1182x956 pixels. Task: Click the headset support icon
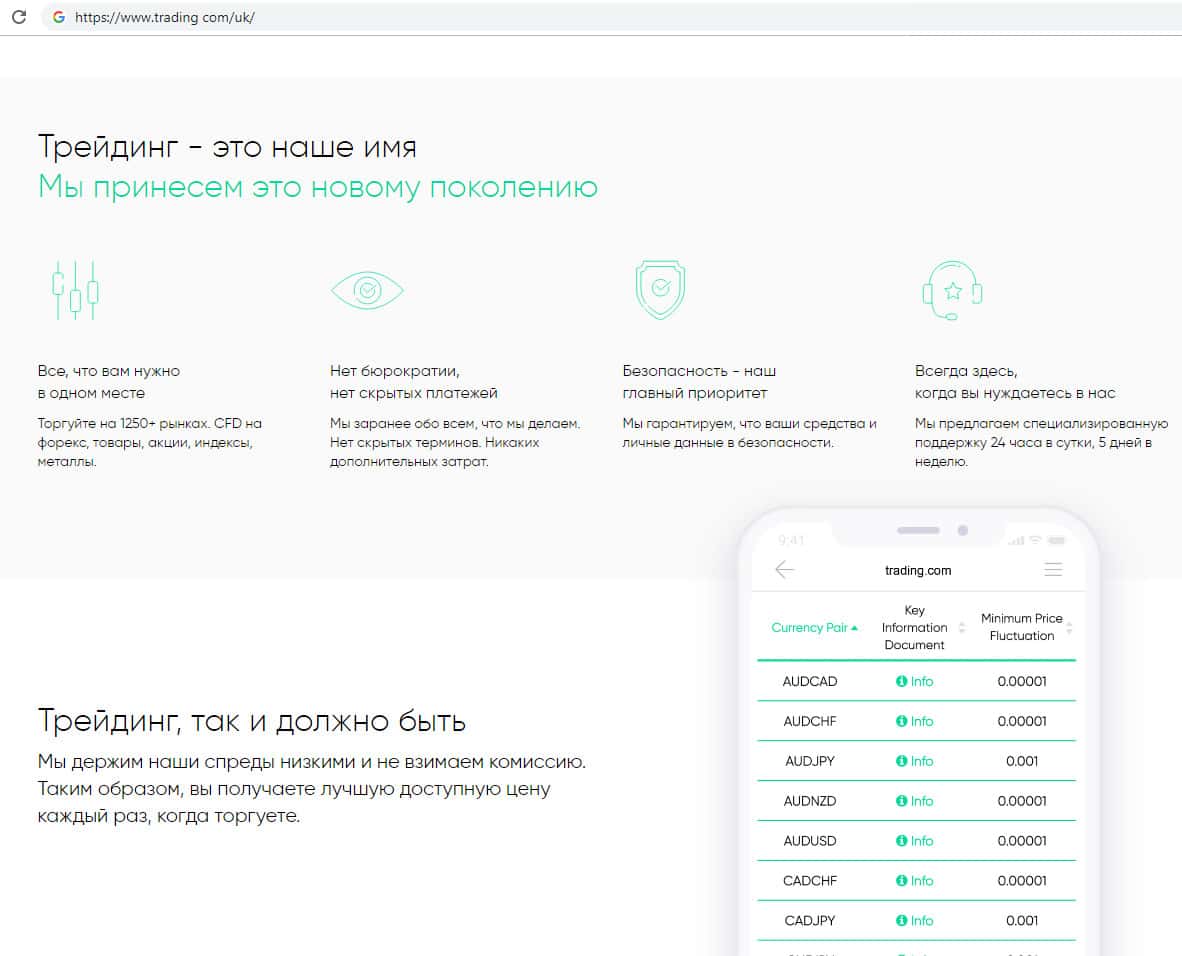click(951, 291)
